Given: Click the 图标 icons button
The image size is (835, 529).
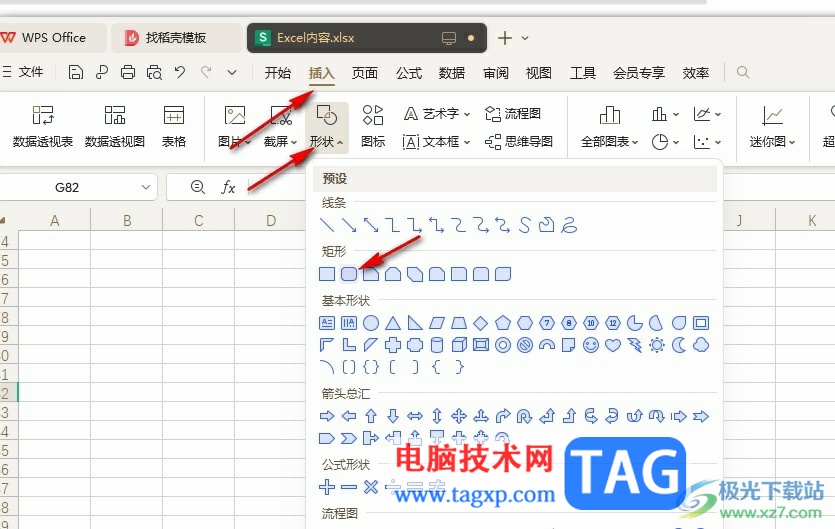Looking at the screenshot, I should [373, 126].
